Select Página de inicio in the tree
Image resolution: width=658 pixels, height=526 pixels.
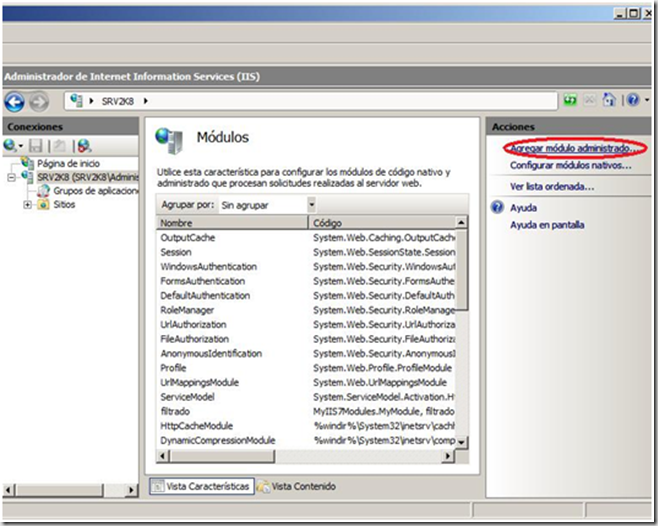[x=68, y=163]
